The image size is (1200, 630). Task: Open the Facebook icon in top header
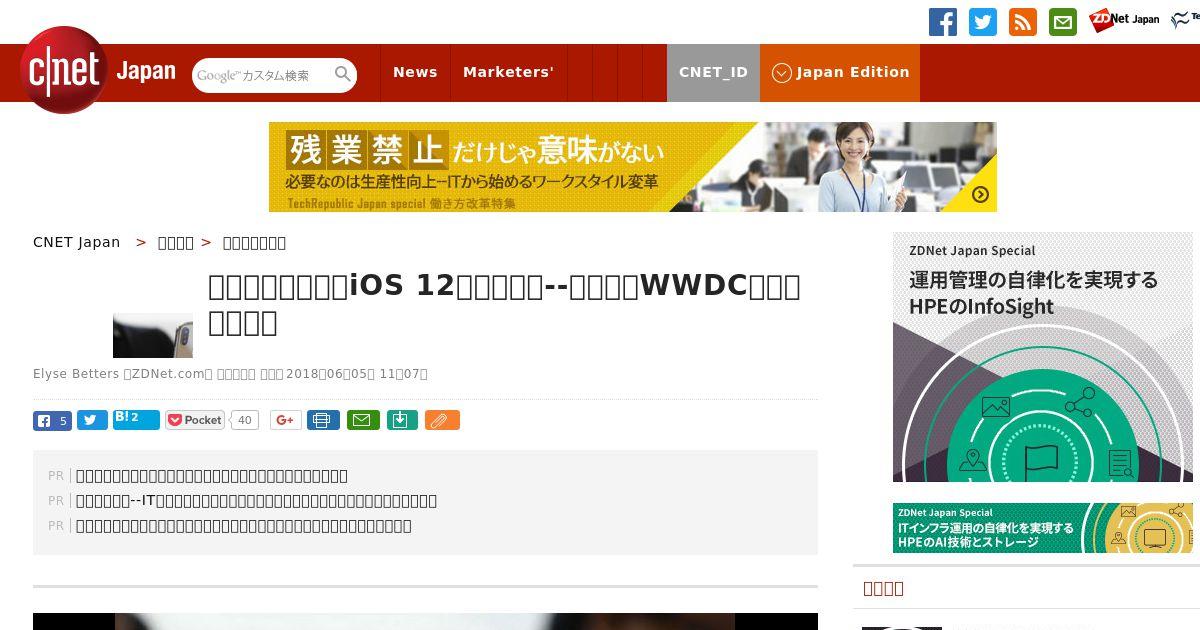point(943,22)
